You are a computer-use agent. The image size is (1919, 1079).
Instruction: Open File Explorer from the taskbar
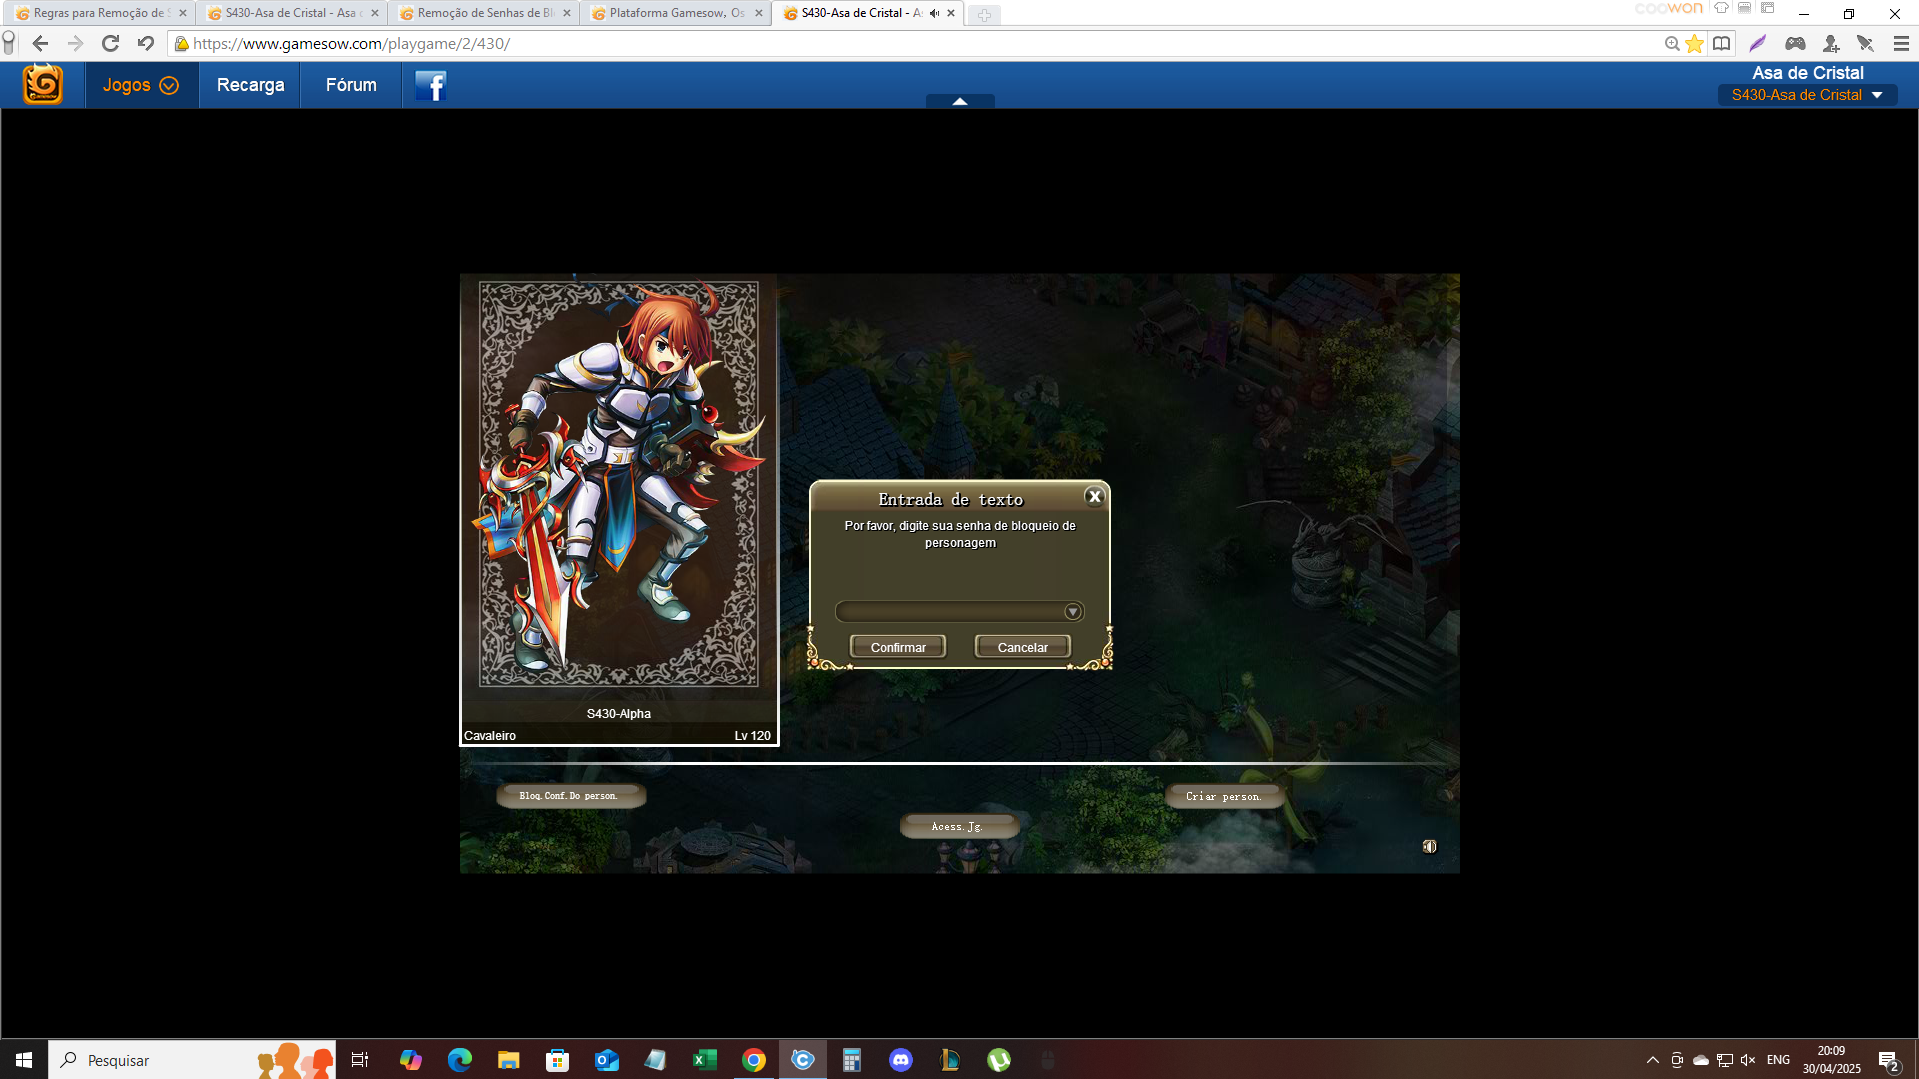click(x=508, y=1060)
